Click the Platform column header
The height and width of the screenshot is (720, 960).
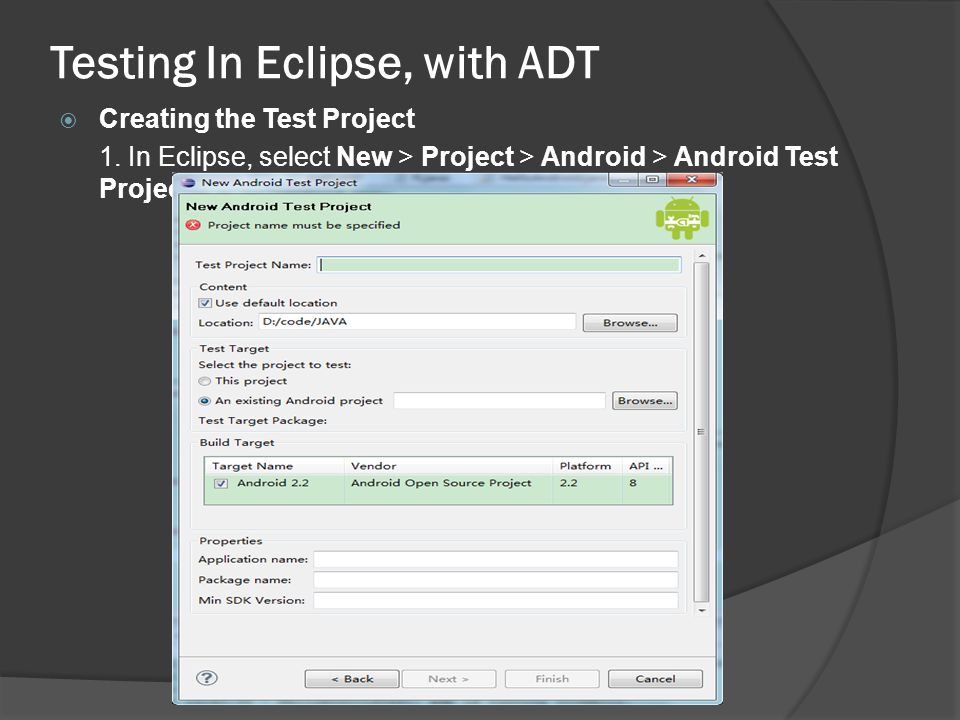tap(587, 466)
